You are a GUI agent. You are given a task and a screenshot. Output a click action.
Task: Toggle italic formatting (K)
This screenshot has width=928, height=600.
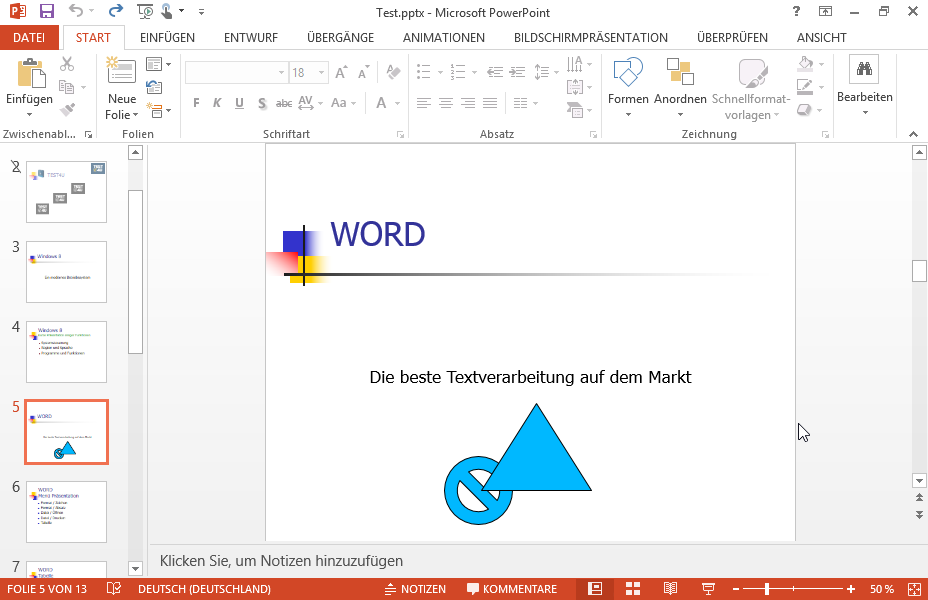[217, 103]
